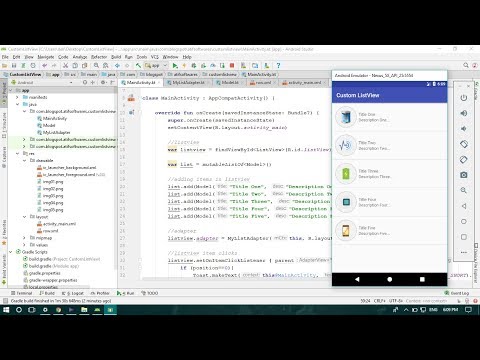Click the emulator sidebar back triangle
Viewport: 480px width, 360px height.
click(464, 206)
